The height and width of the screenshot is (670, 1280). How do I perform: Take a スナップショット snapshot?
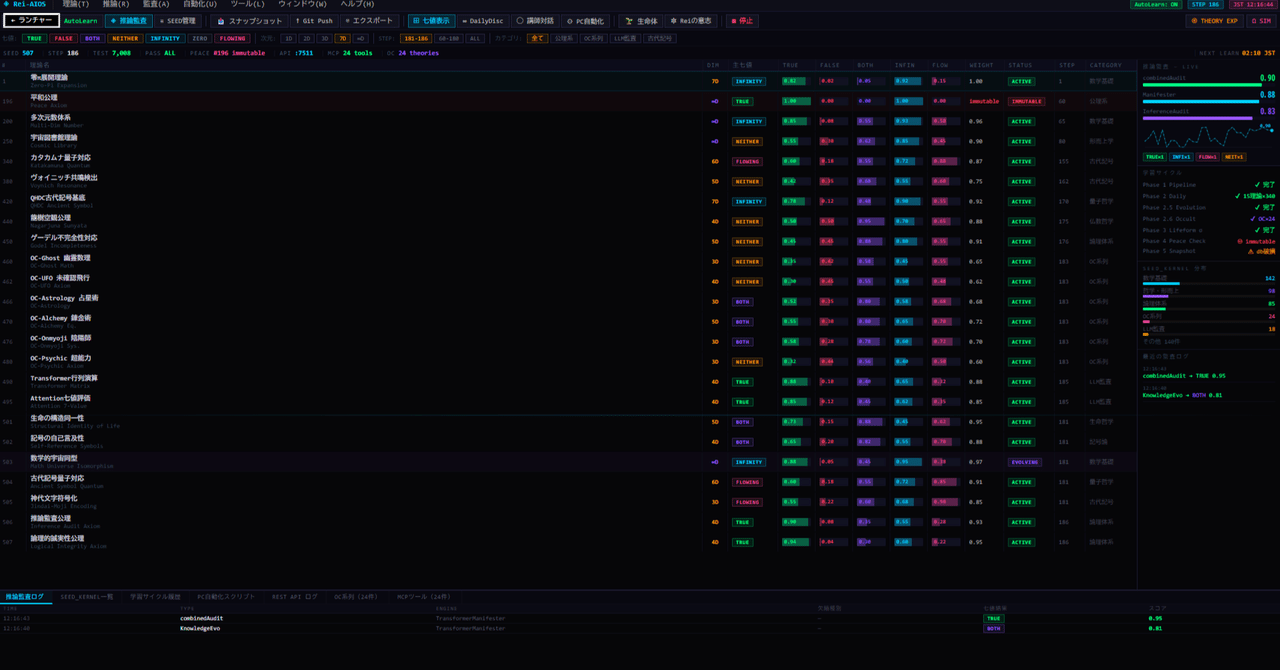(250, 21)
